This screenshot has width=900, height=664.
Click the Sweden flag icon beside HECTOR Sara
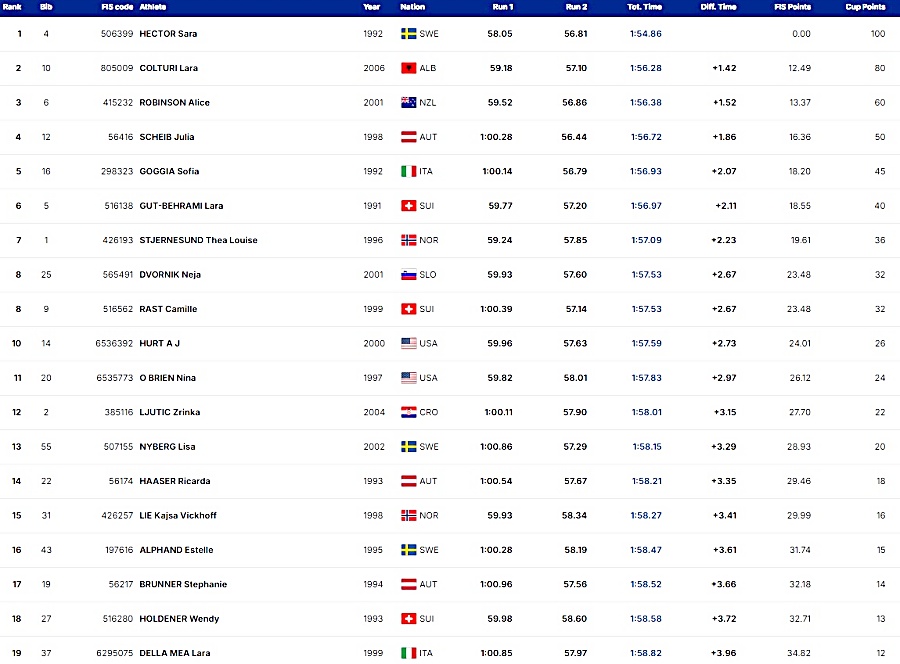coord(409,34)
